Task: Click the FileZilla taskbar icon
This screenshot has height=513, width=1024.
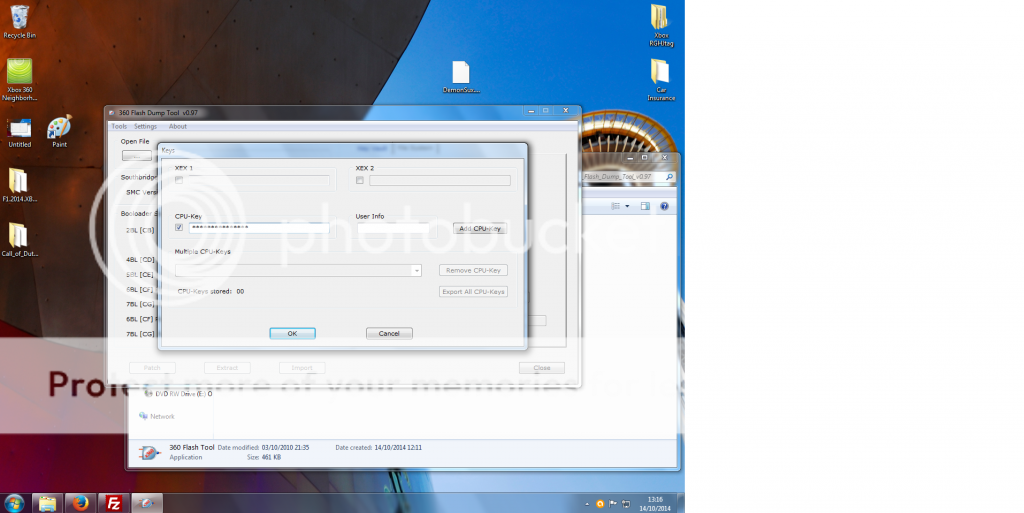Action: [114, 503]
